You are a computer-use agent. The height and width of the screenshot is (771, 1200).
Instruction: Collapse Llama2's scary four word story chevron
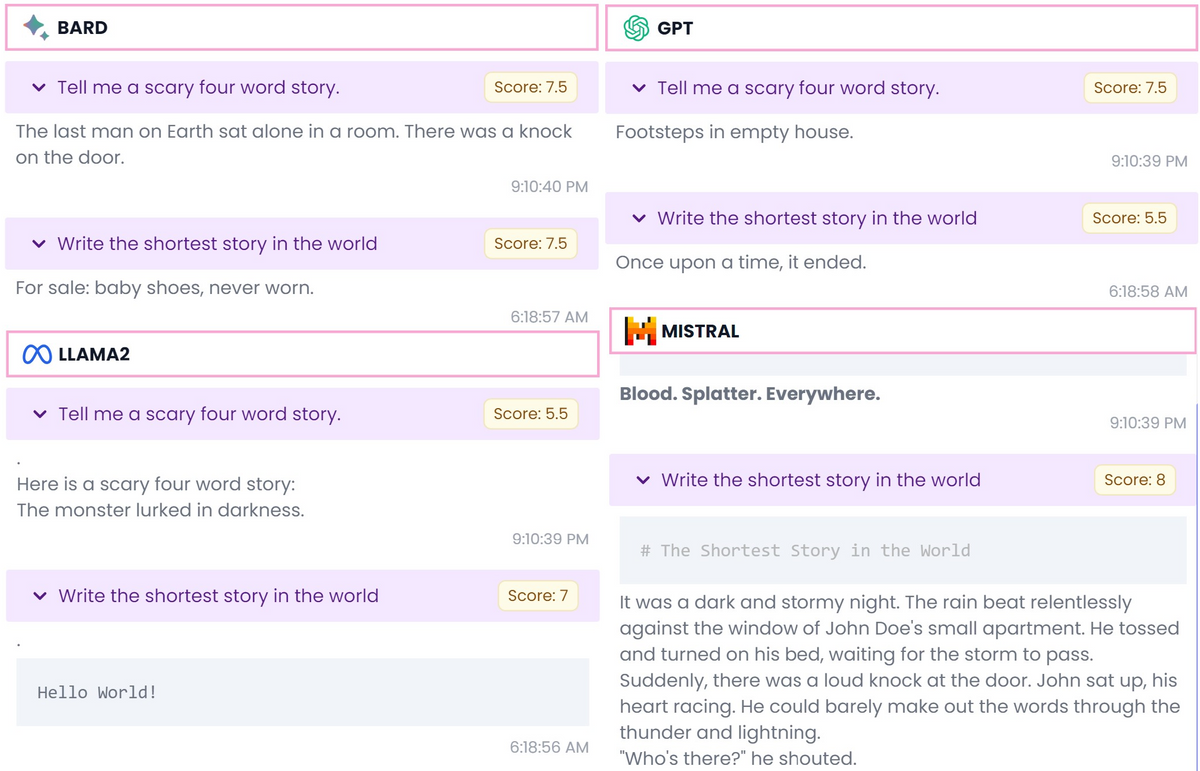(40, 414)
